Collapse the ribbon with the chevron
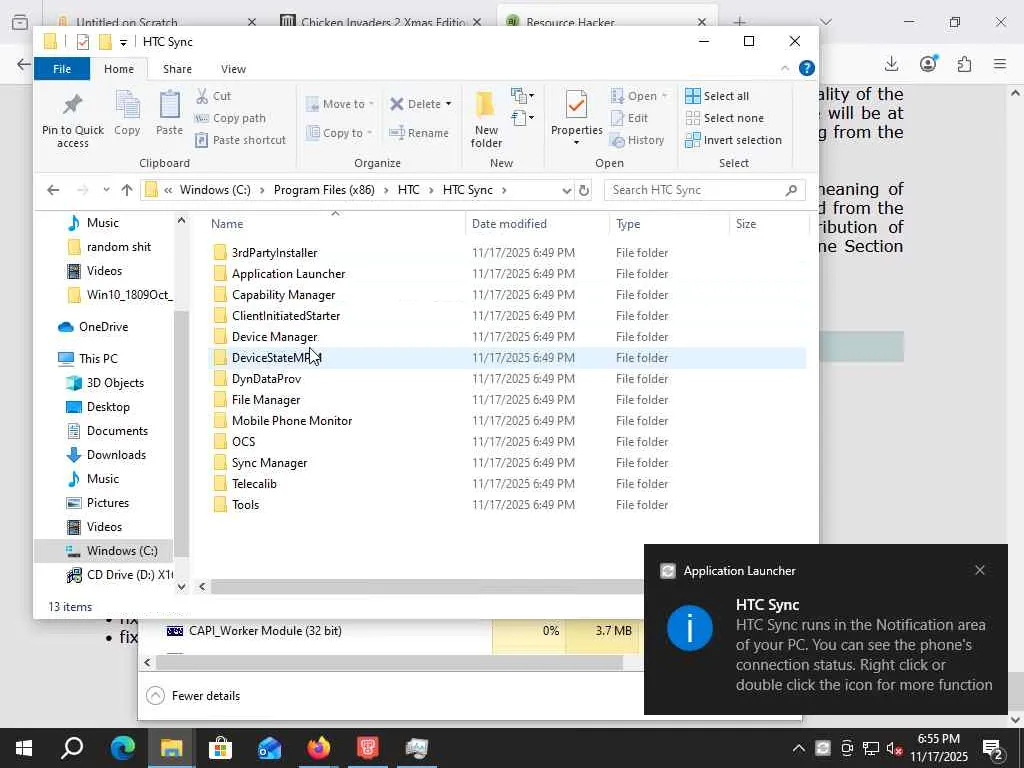Image resolution: width=1024 pixels, height=768 pixels. point(785,68)
